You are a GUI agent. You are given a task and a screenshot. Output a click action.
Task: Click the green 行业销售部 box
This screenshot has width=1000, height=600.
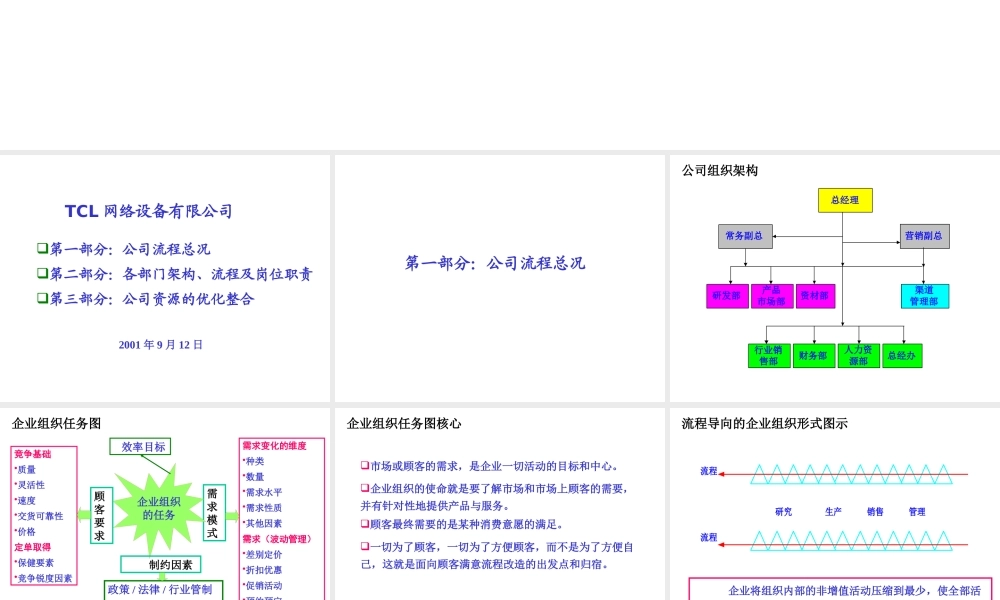[769, 356]
